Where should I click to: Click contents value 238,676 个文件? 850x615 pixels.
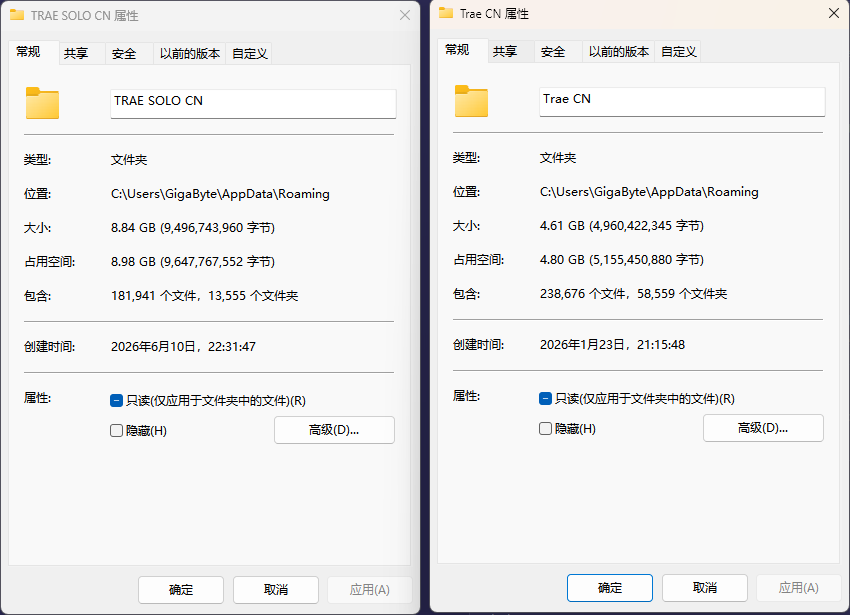pyautogui.click(x=633, y=293)
